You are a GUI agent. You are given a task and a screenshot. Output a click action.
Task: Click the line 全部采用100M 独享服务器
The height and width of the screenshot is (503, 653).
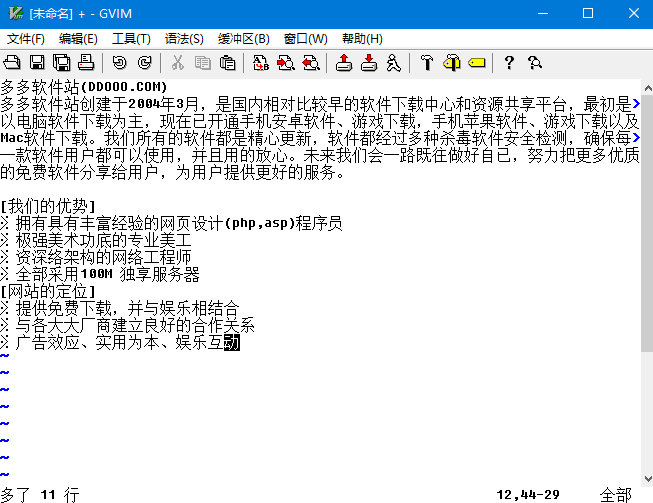(100, 274)
